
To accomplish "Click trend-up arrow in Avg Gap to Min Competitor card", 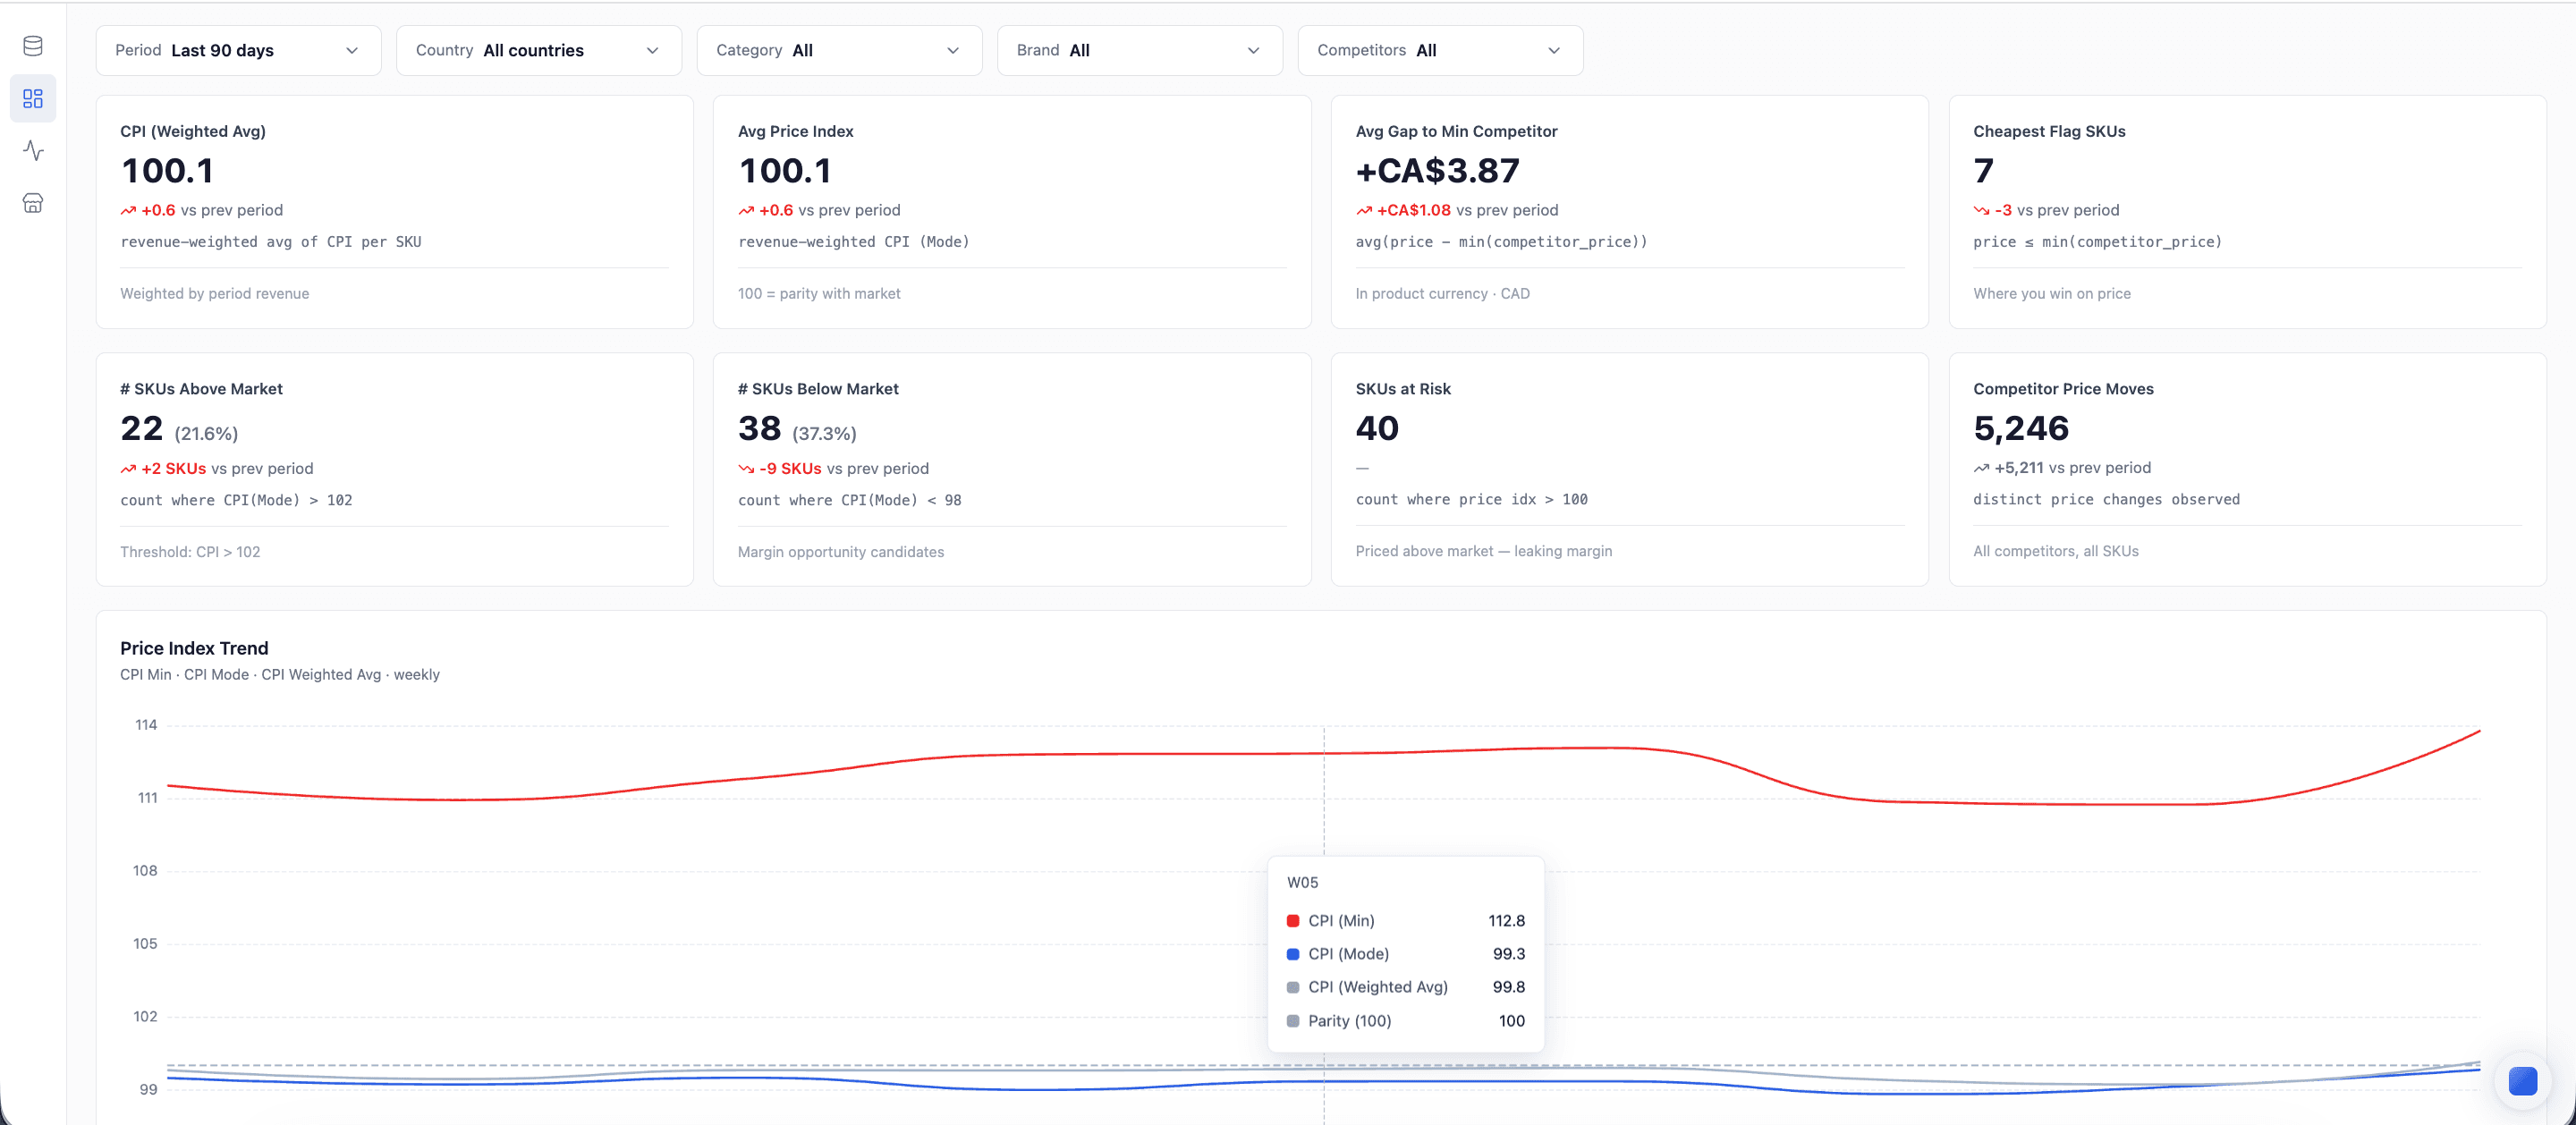I will [1364, 211].
